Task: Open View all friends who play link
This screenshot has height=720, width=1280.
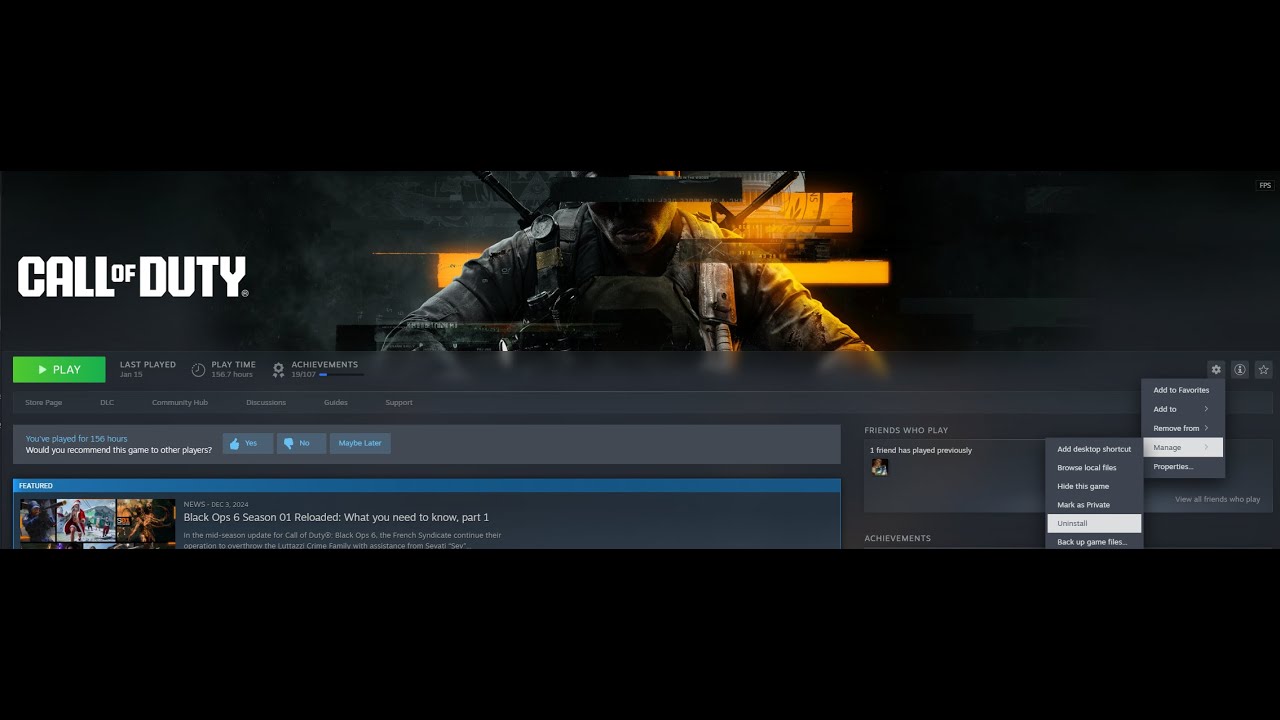Action: pyautogui.click(x=1217, y=499)
